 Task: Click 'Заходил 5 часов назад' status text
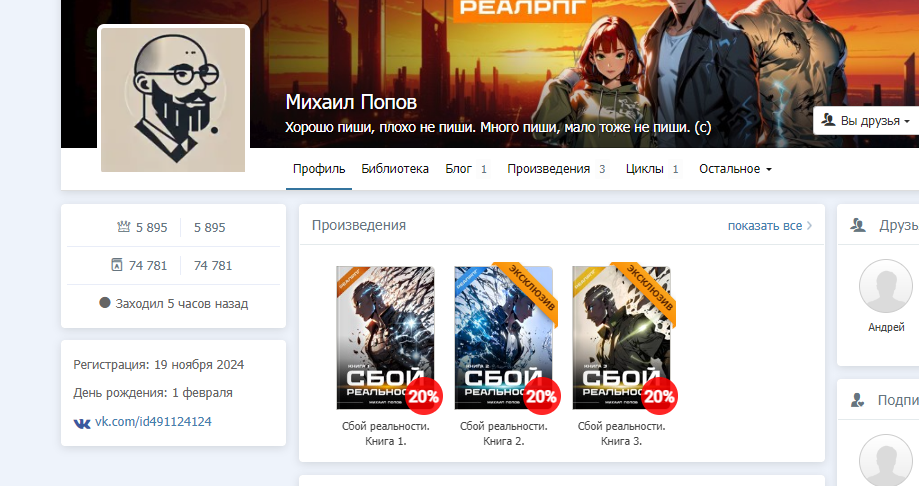pos(182,304)
